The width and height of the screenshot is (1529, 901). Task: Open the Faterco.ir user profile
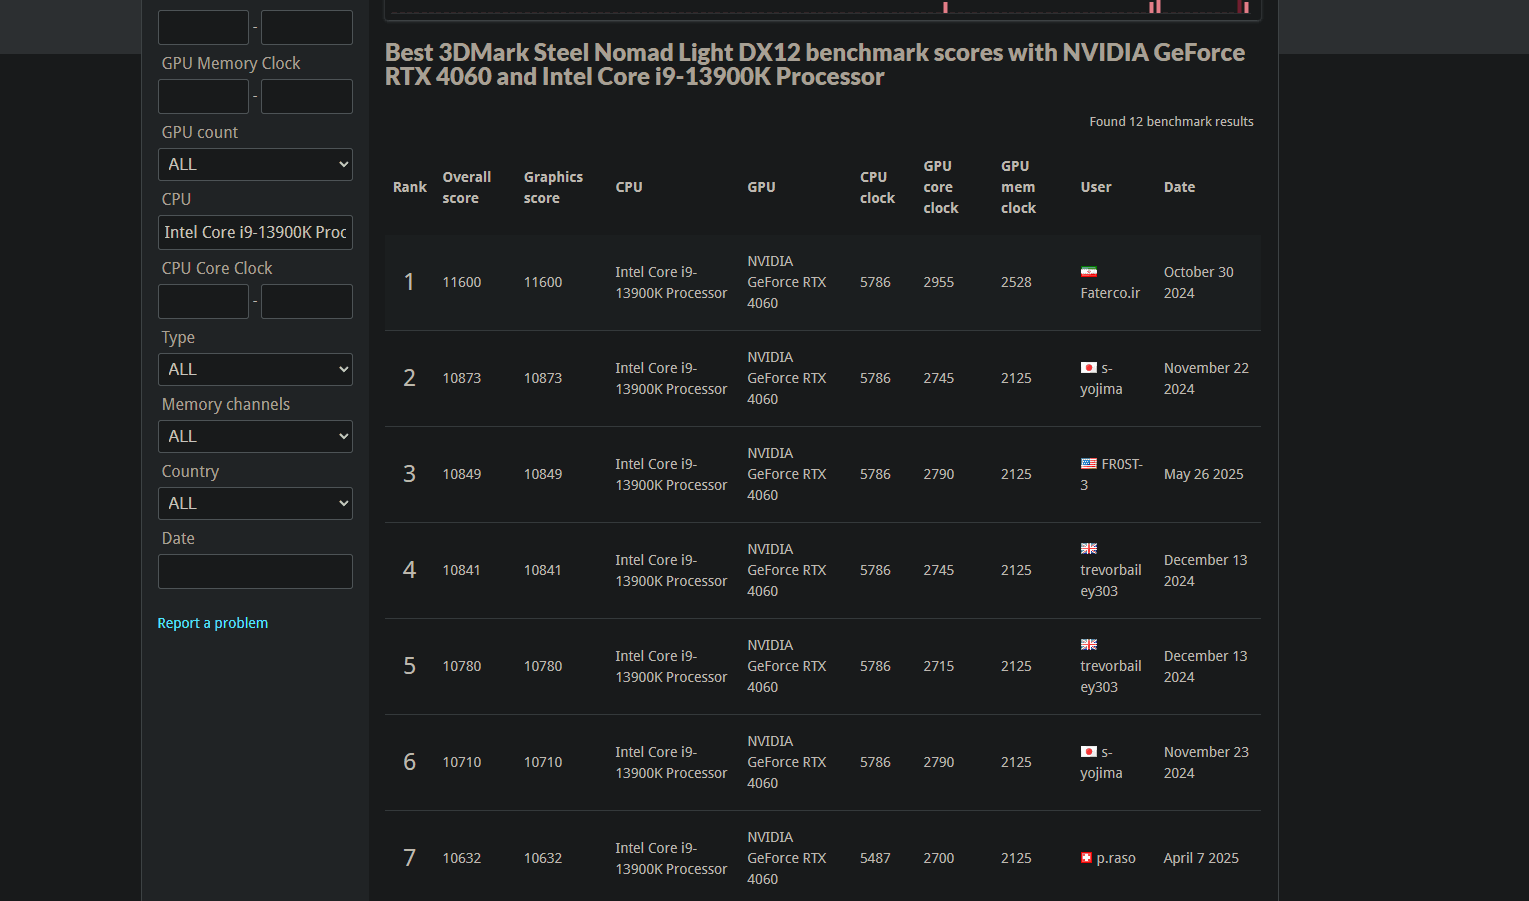[x=1110, y=293]
